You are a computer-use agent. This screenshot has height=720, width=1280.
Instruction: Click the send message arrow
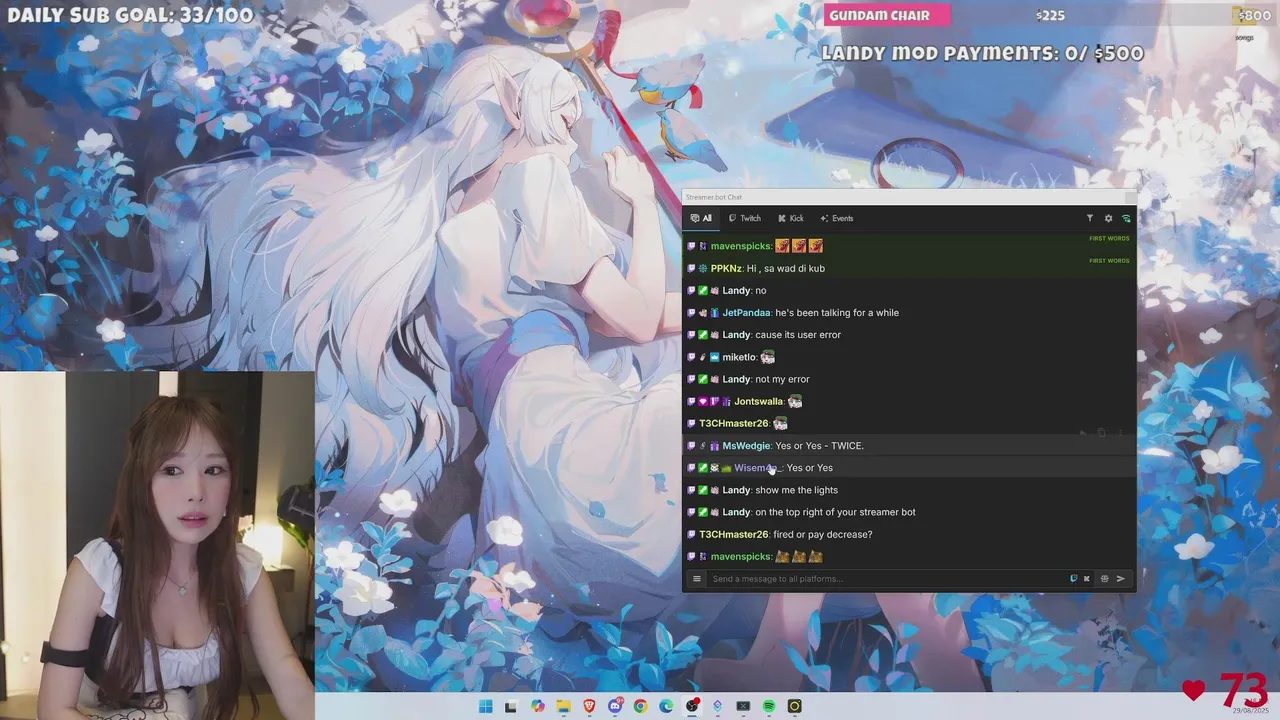(1120, 578)
